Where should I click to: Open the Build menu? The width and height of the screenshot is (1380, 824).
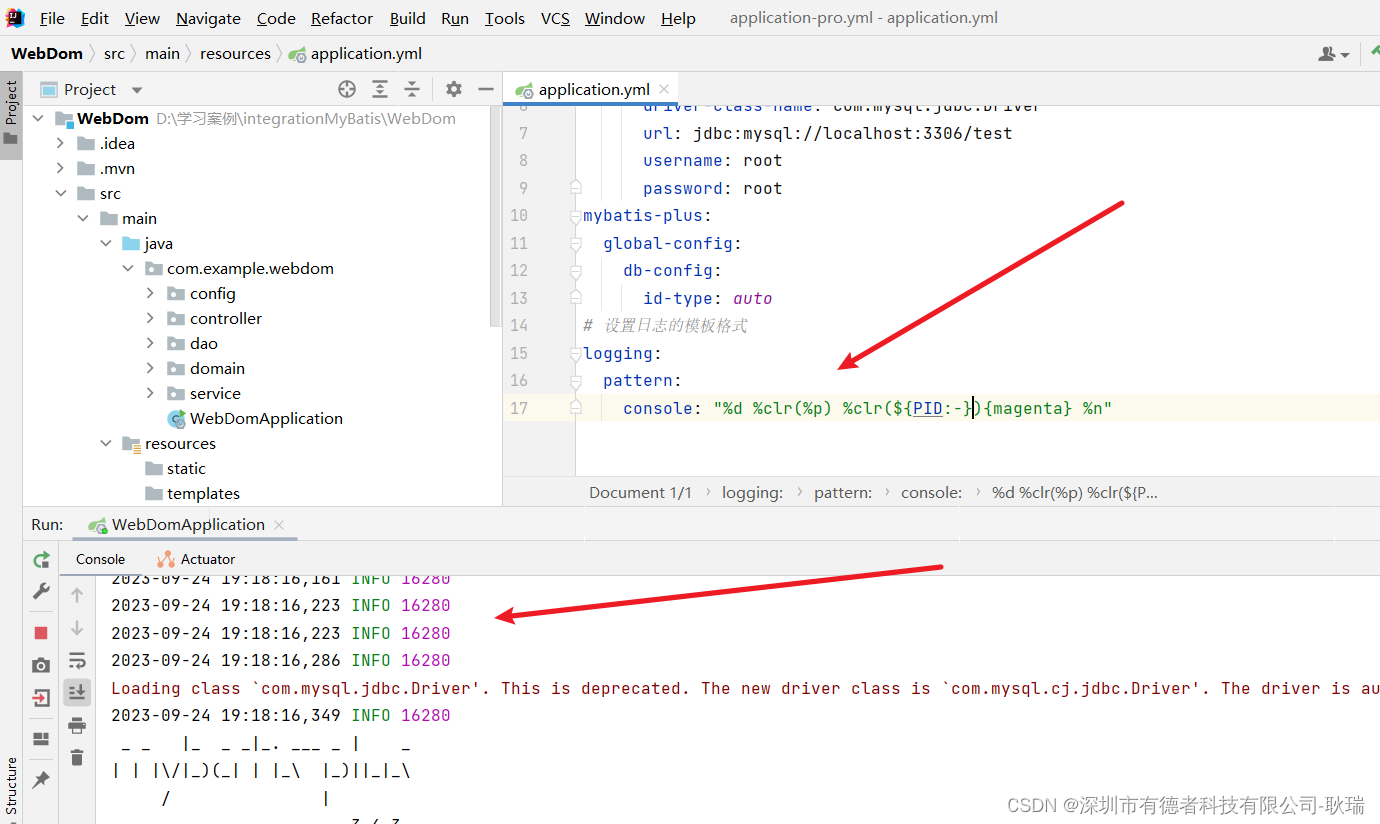click(x=408, y=18)
